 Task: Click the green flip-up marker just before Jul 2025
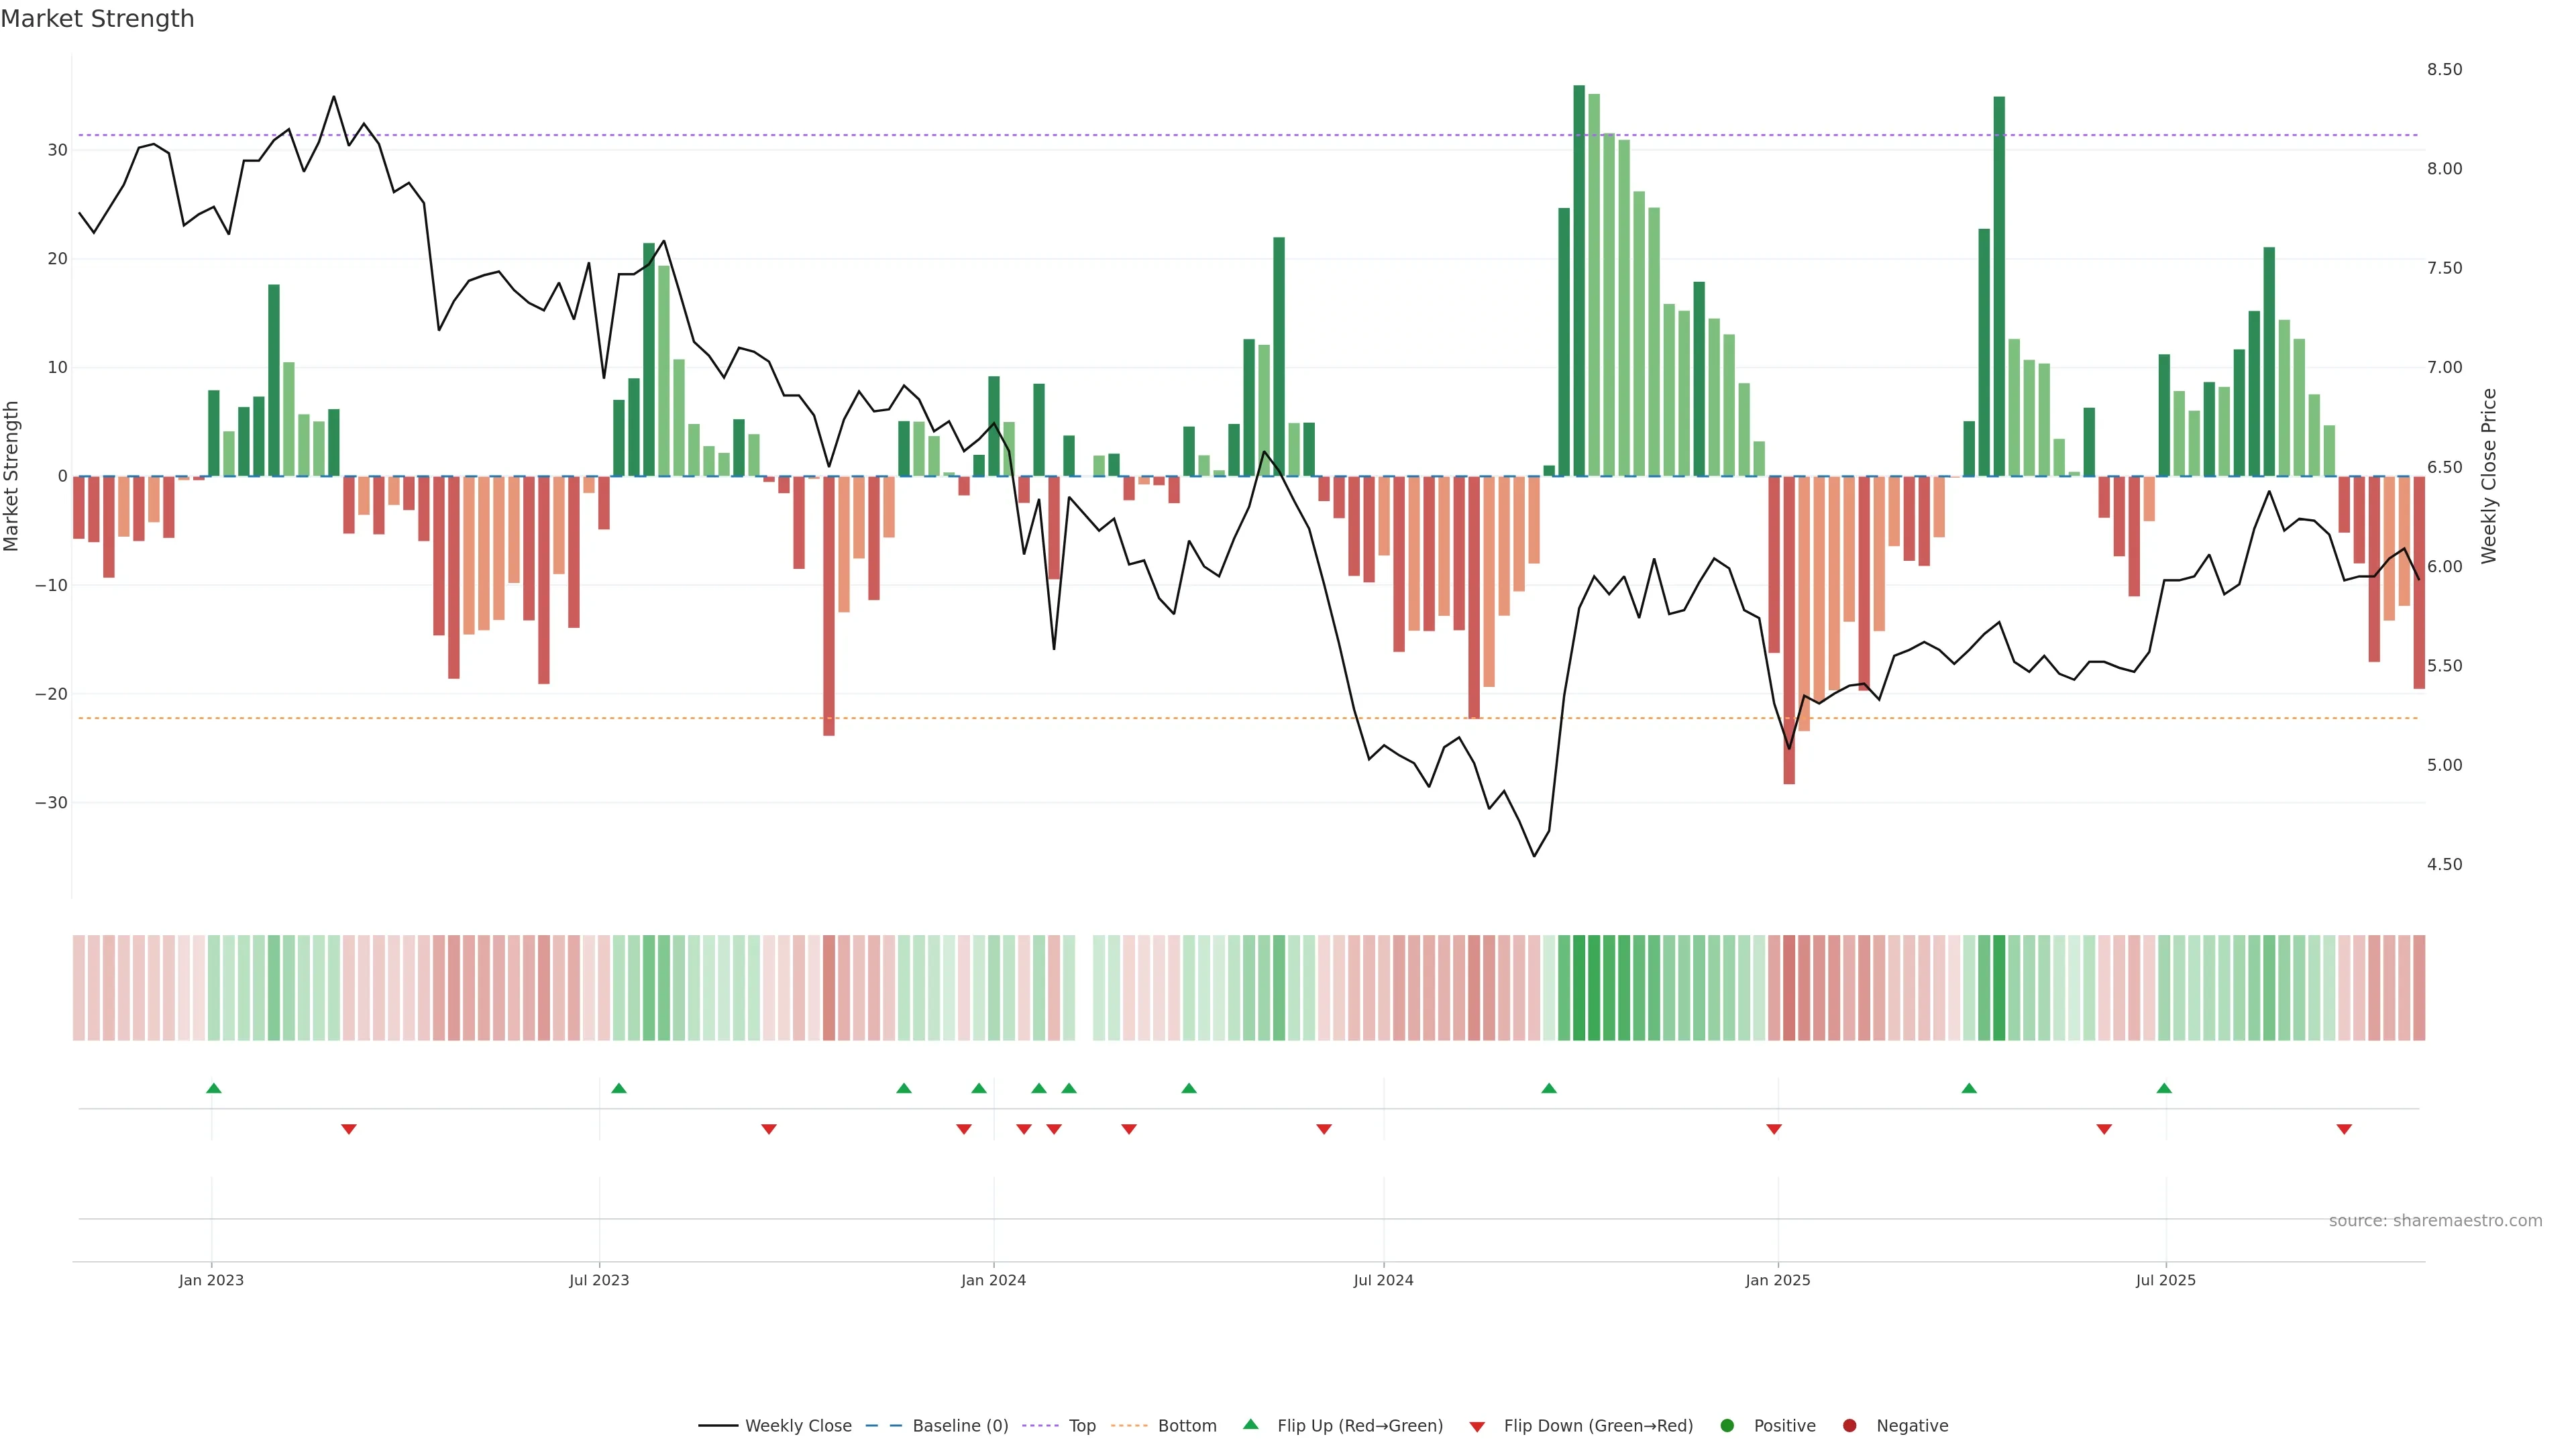2164,1088
